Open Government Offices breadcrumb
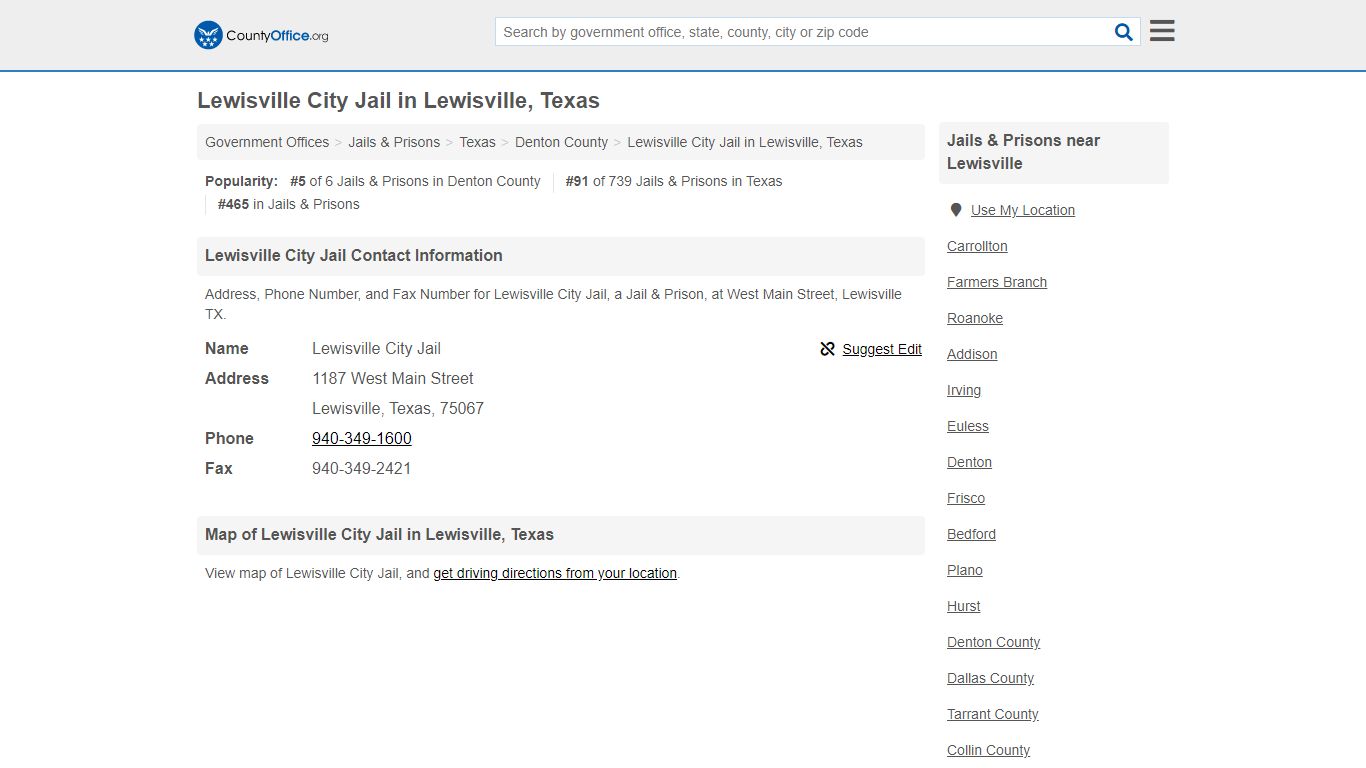Viewport: 1366px width, 768px height. point(267,142)
